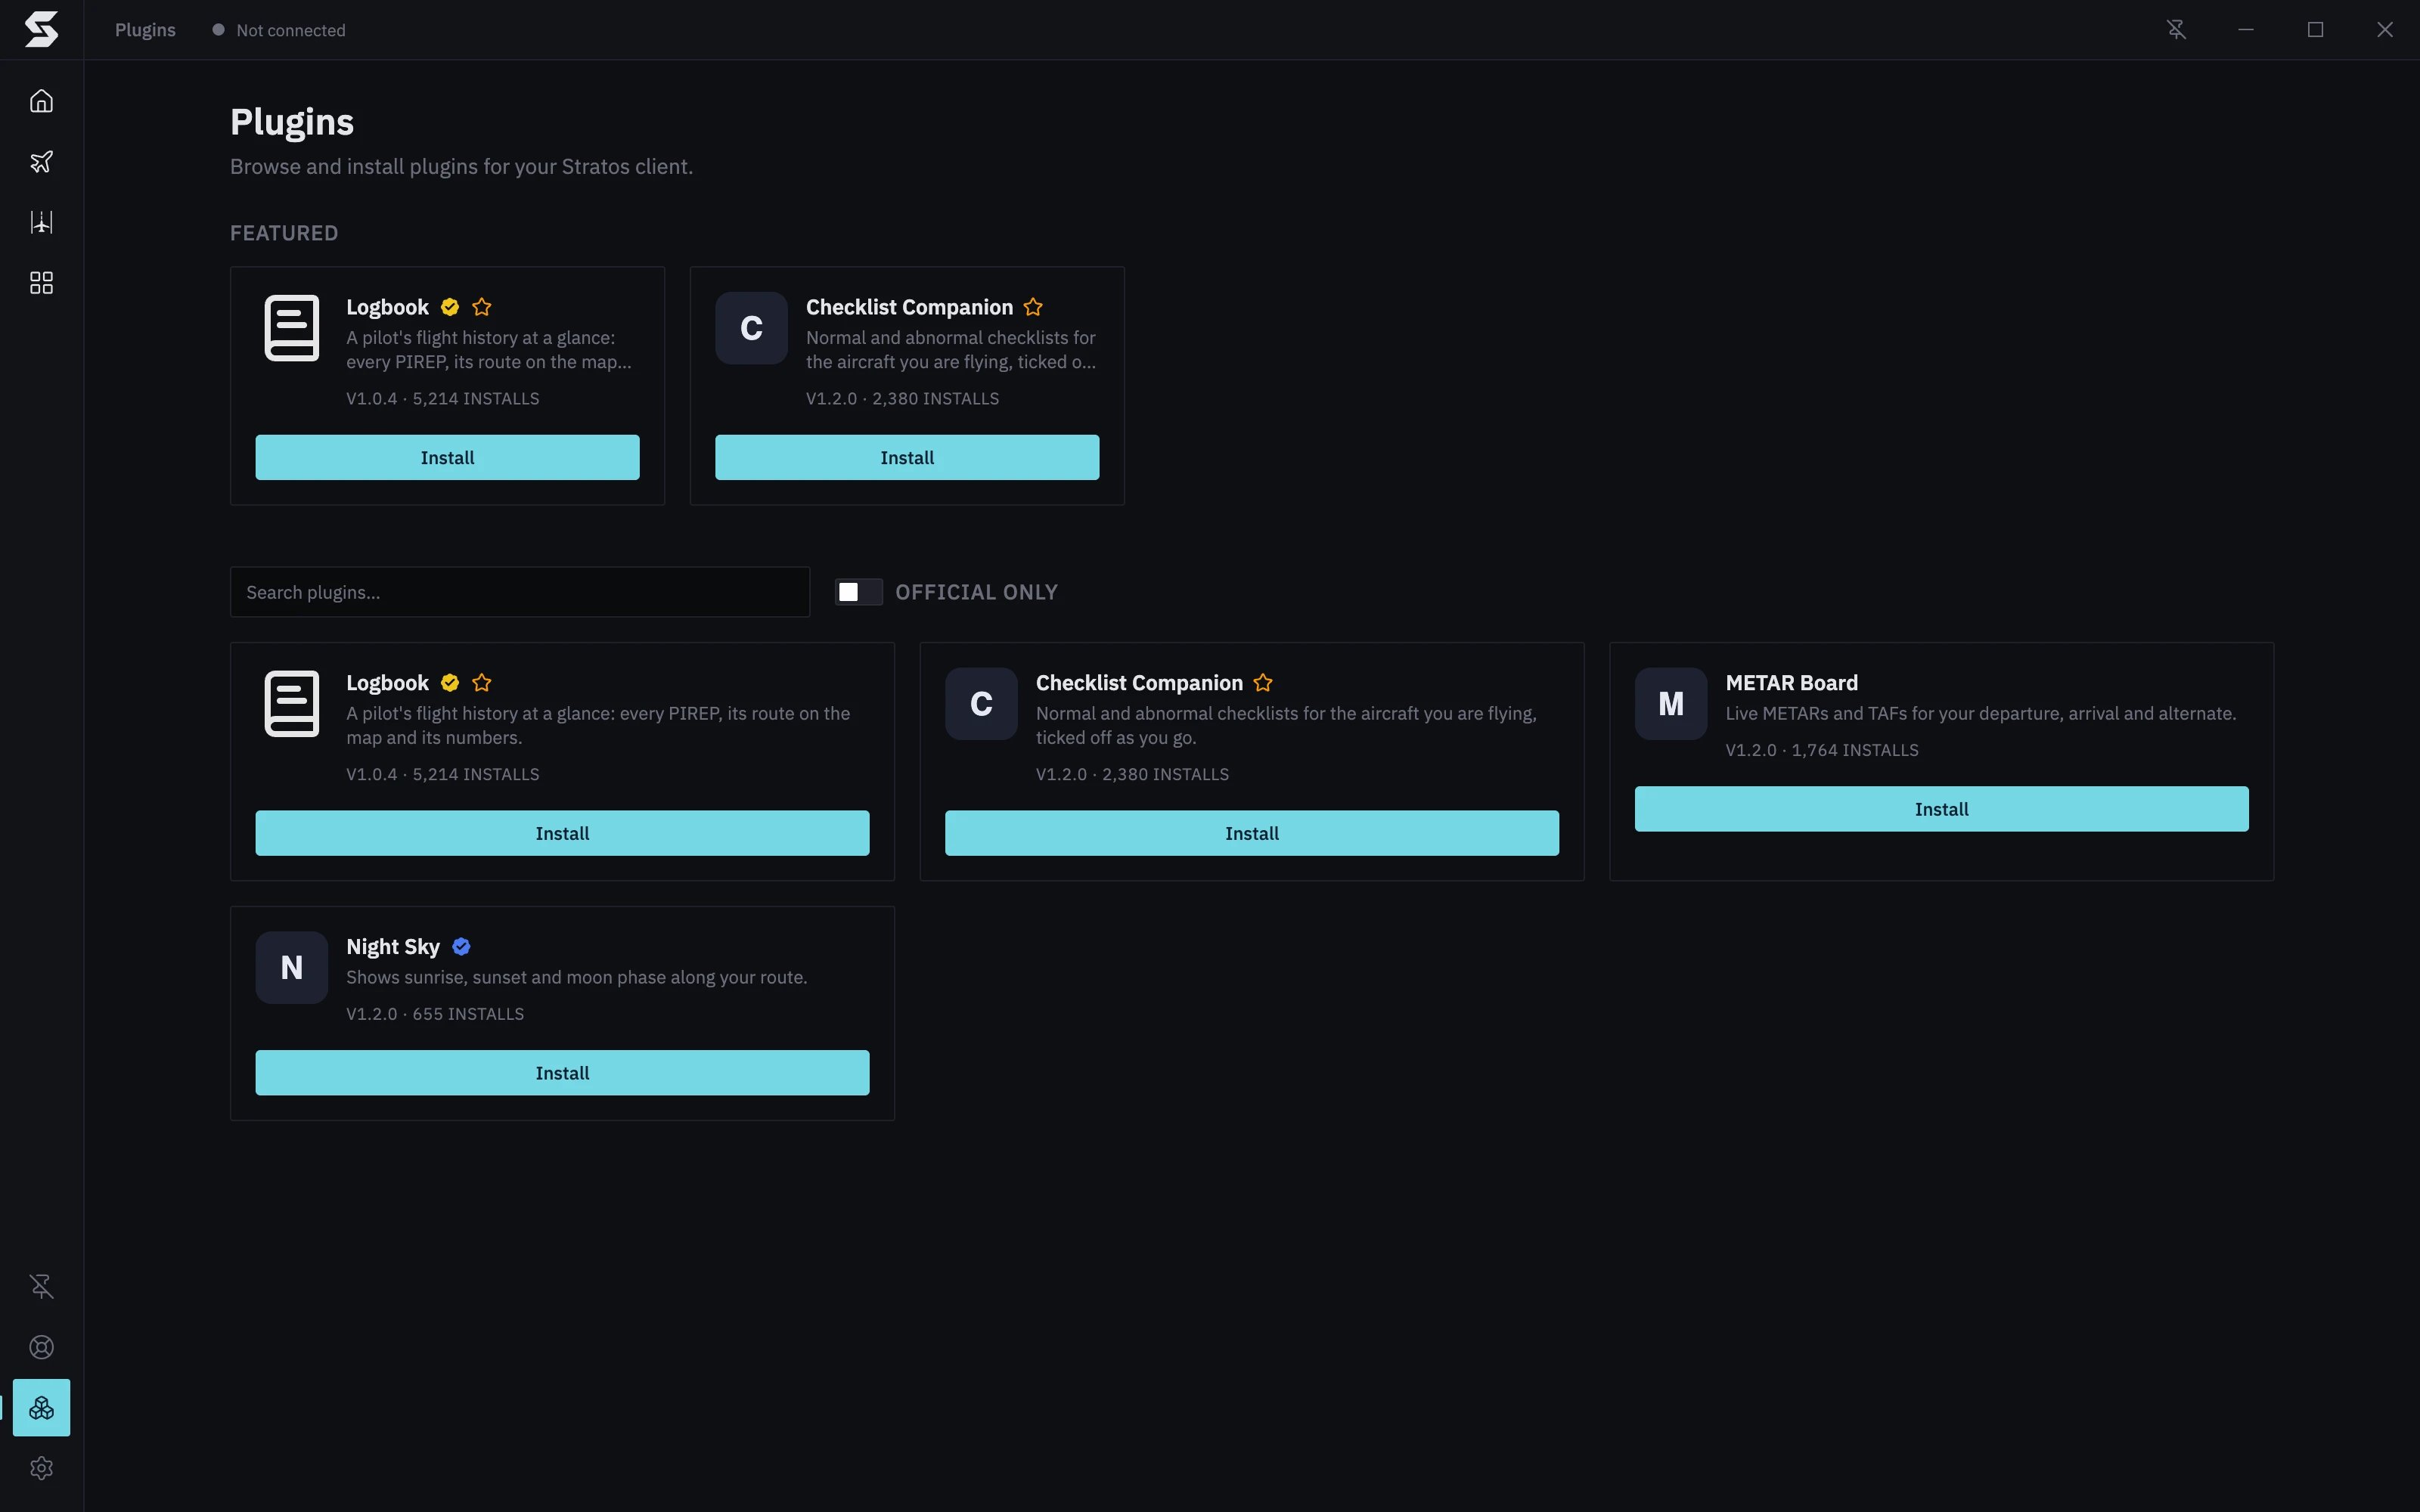Install the Featured Logbook plugin
2420x1512 pixels.
pos(447,457)
